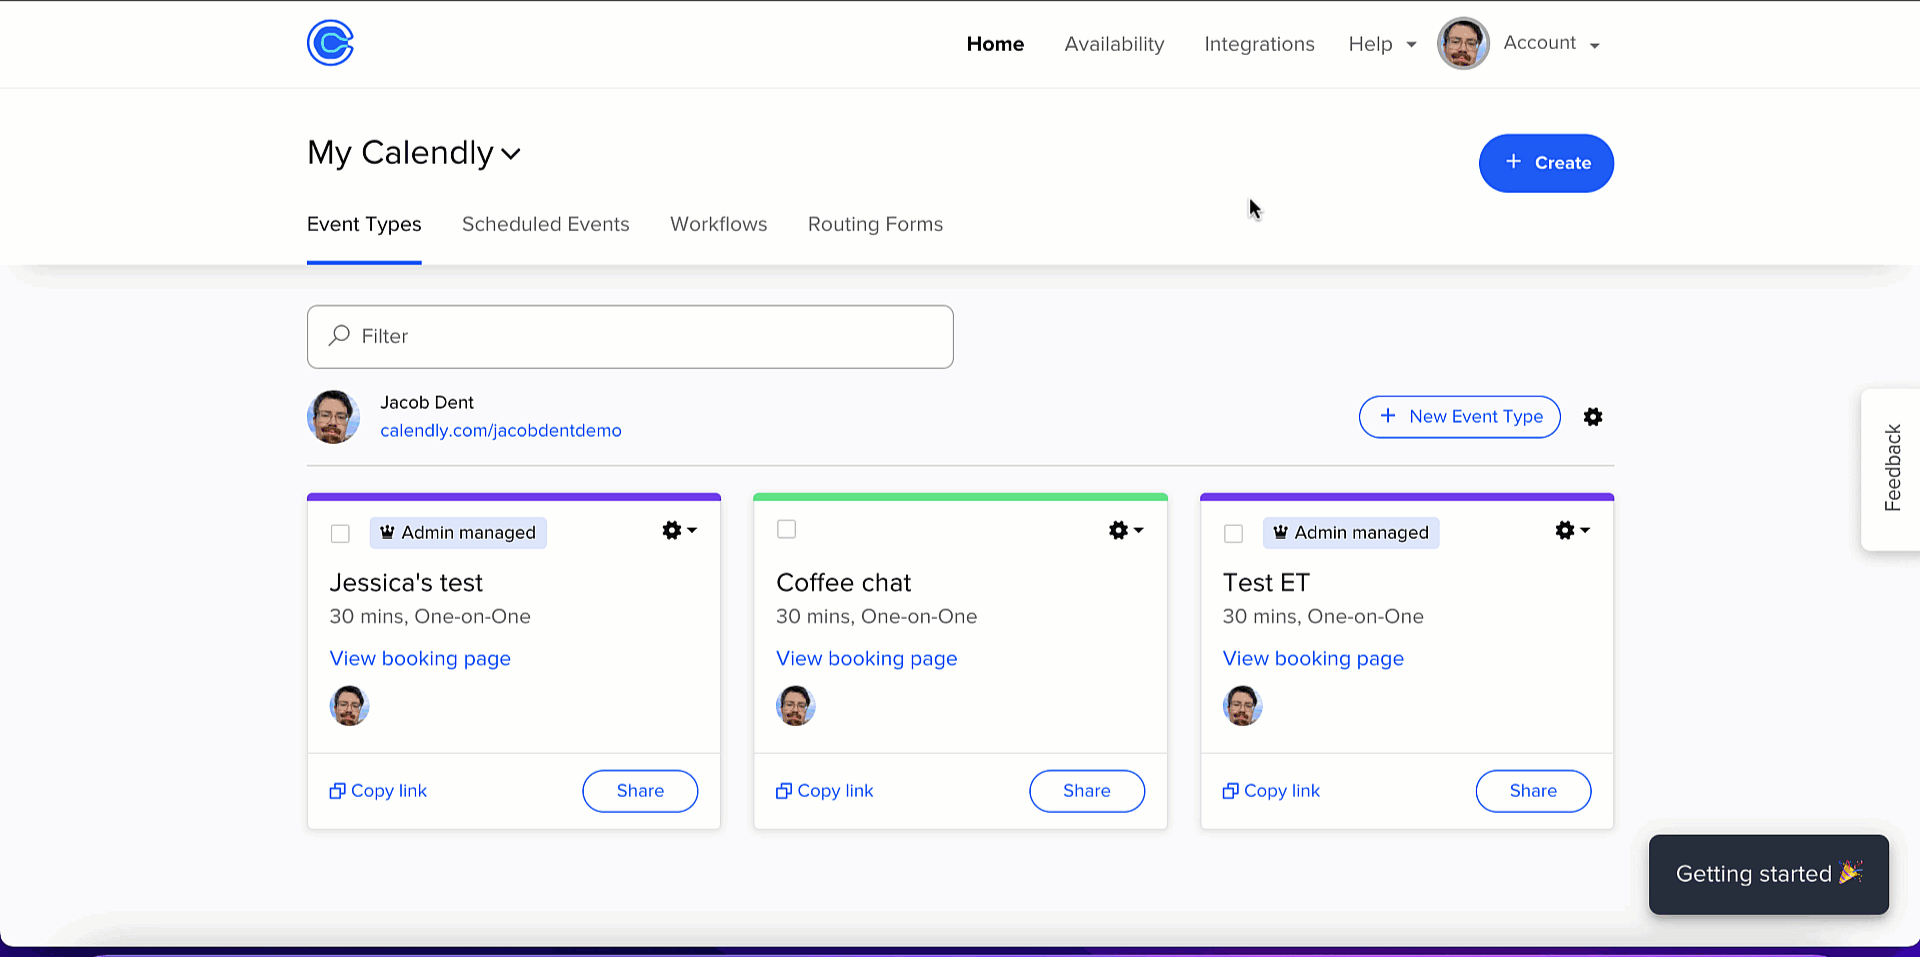Open gear menu on Jessica's test card

[679, 530]
